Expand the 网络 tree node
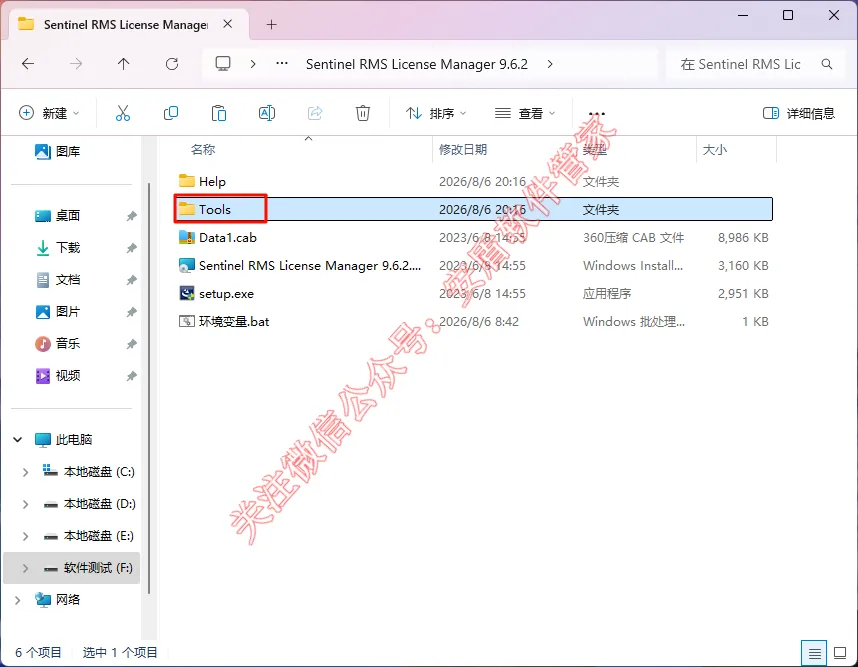The width and height of the screenshot is (858, 667). click(x=18, y=600)
